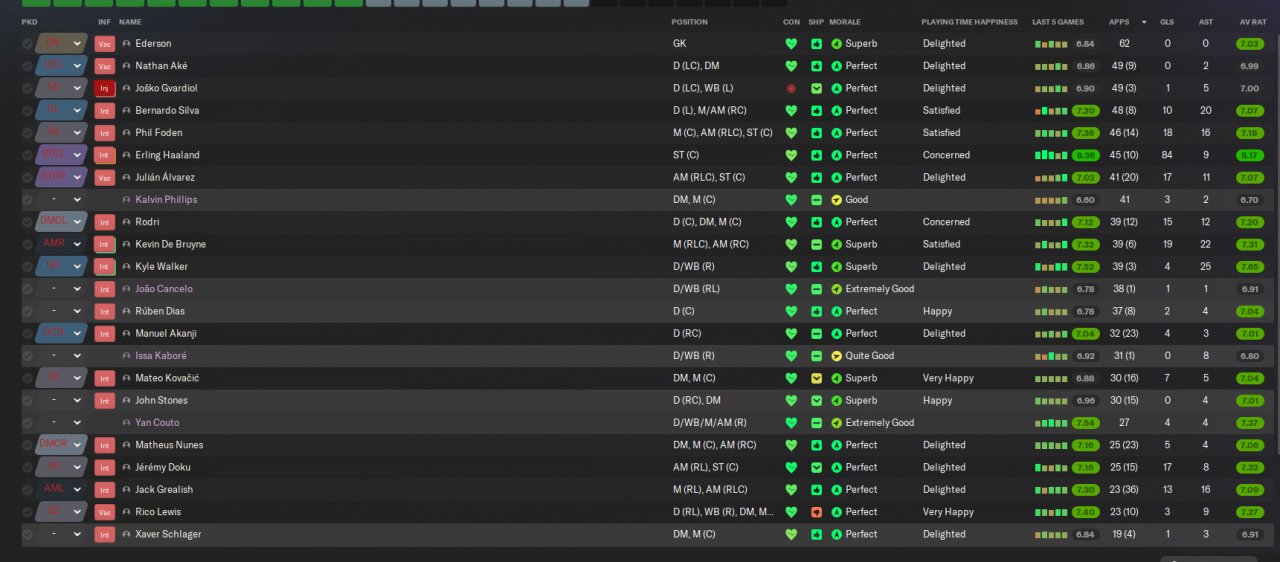Tick the selection circle for Yan Couto
The height and width of the screenshot is (562, 1280).
coord(27,423)
